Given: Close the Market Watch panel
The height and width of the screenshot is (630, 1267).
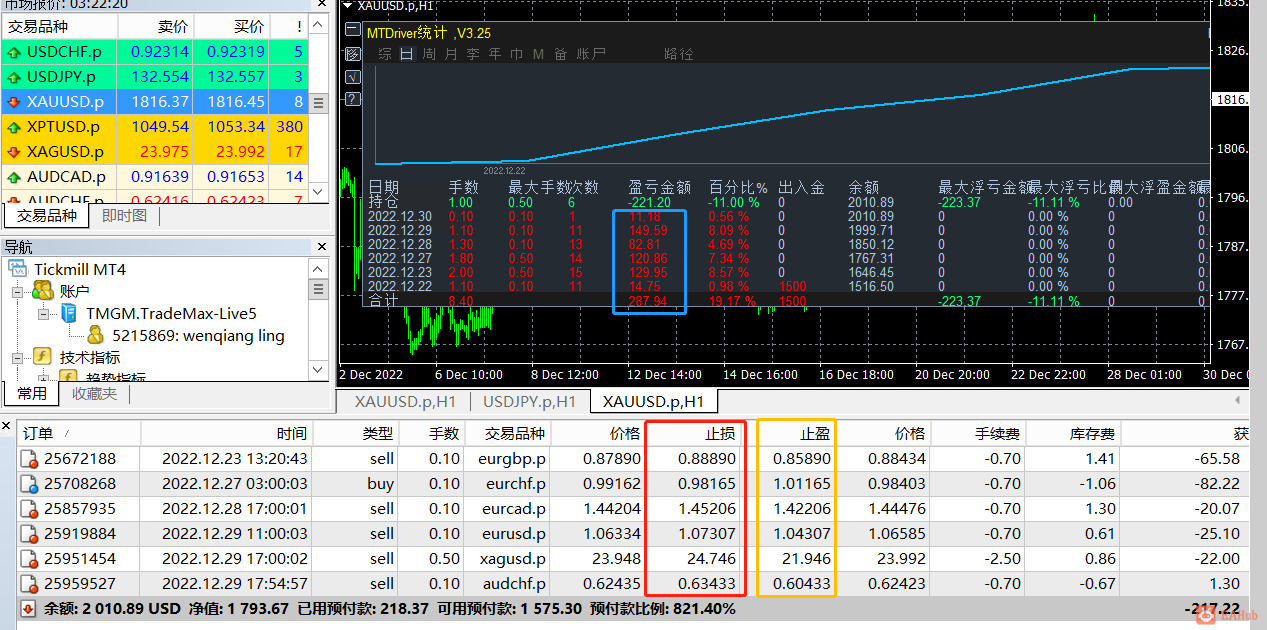Looking at the screenshot, I should (x=321, y=3).
